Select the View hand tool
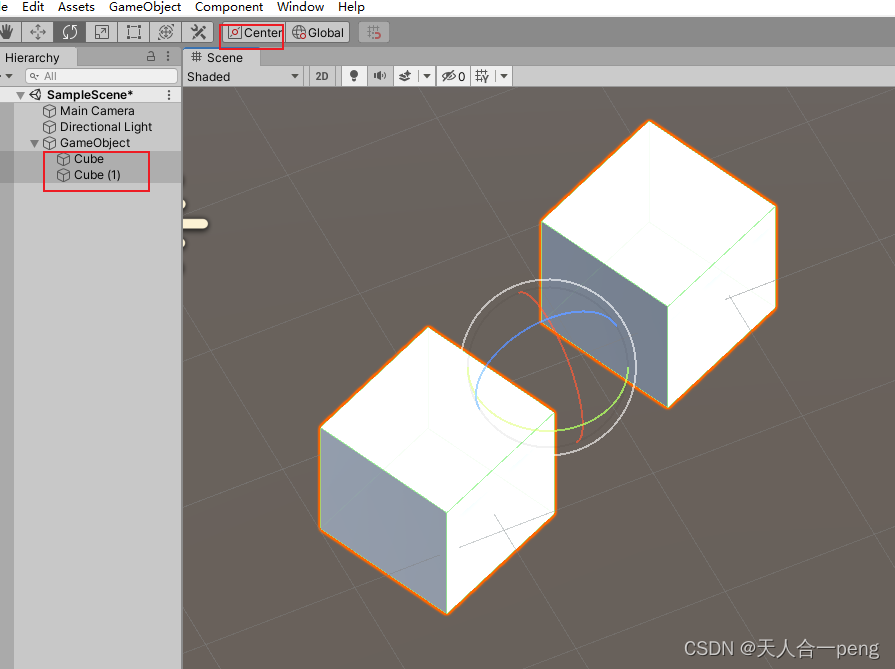The height and width of the screenshot is (669, 895). click(x=8, y=31)
